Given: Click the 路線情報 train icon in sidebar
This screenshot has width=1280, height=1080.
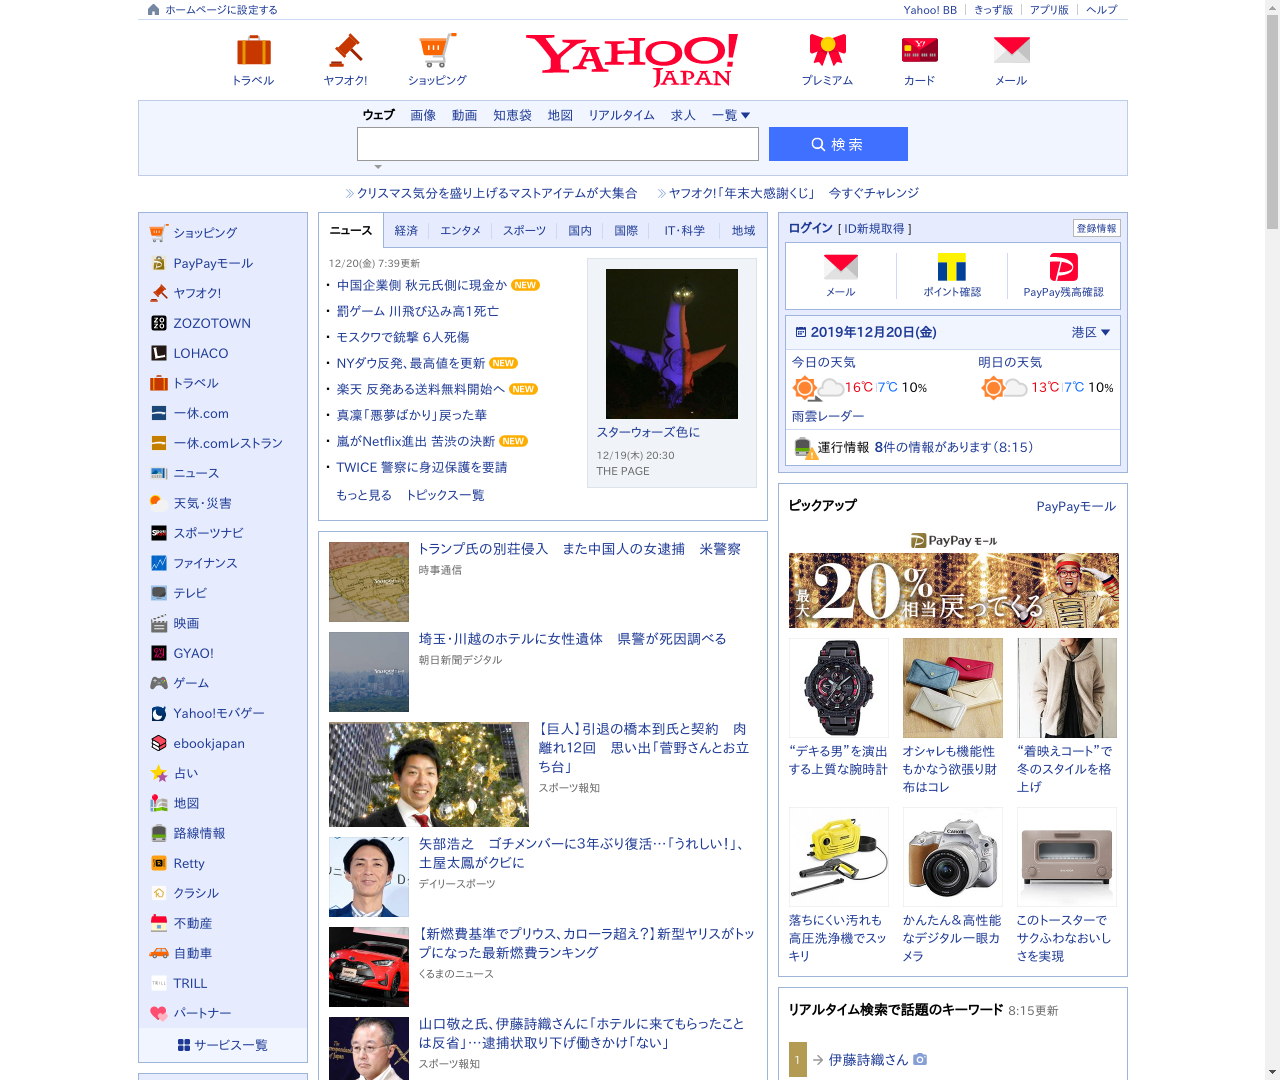Looking at the screenshot, I should click(159, 833).
